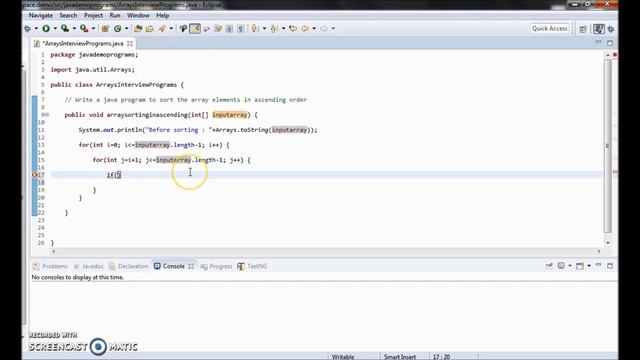Image resolution: width=640 pixels, height=360 pixels.
Task: Click the Open Console icon
Action: [580, 266]
